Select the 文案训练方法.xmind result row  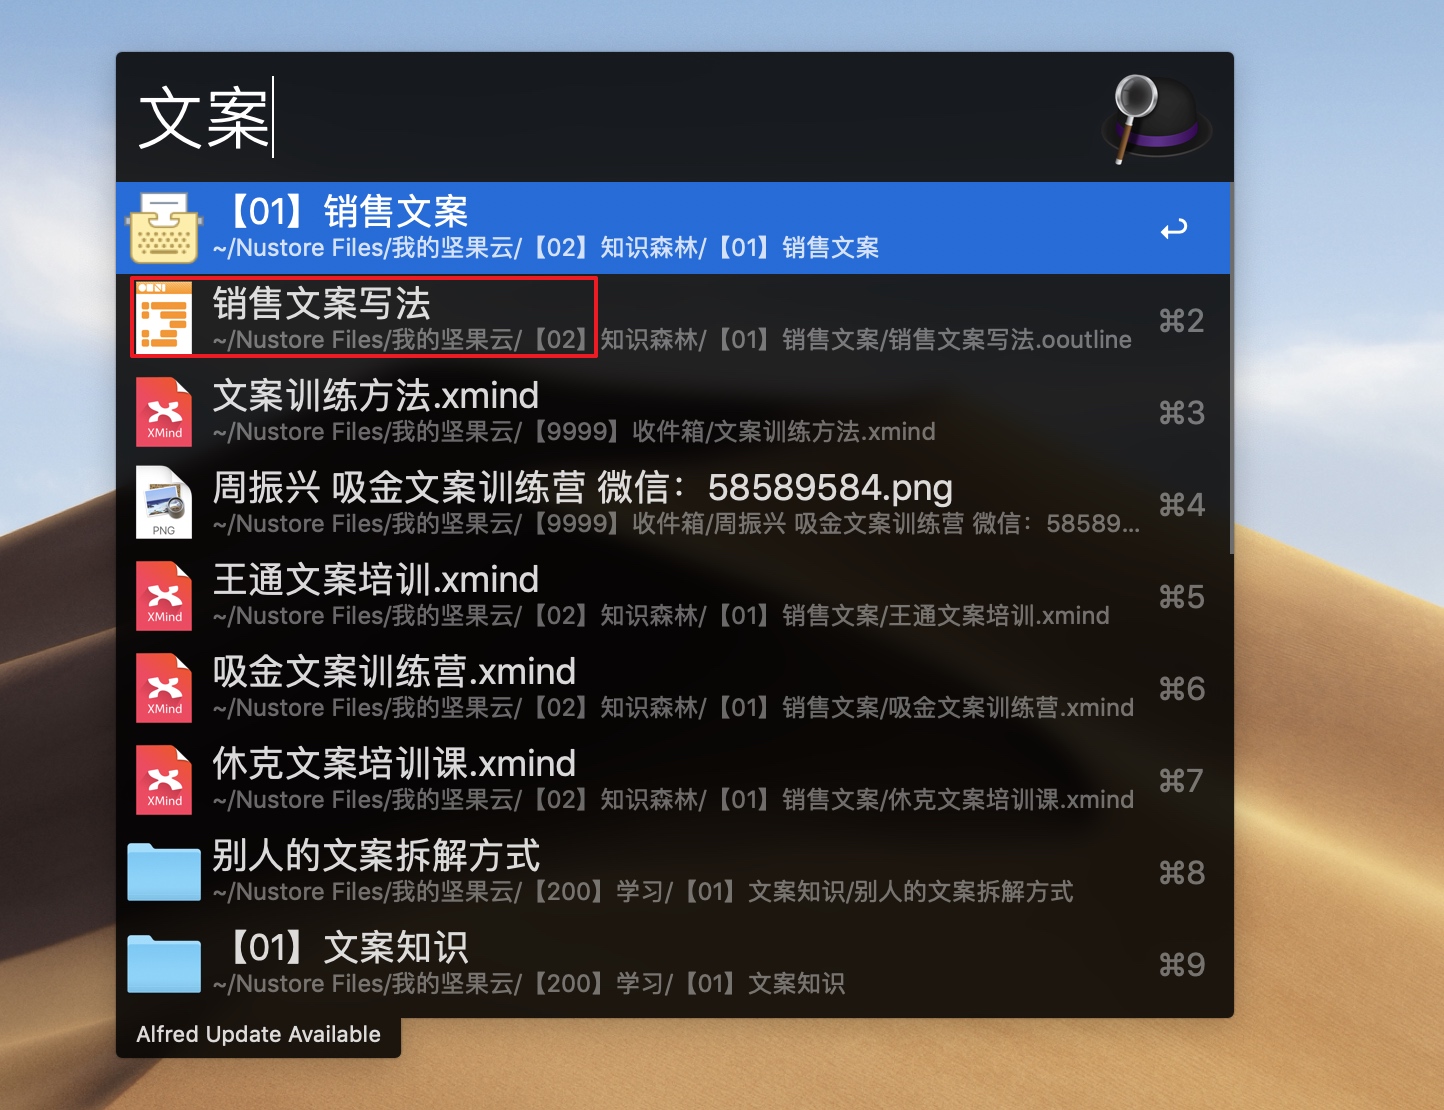coord(673,412)
